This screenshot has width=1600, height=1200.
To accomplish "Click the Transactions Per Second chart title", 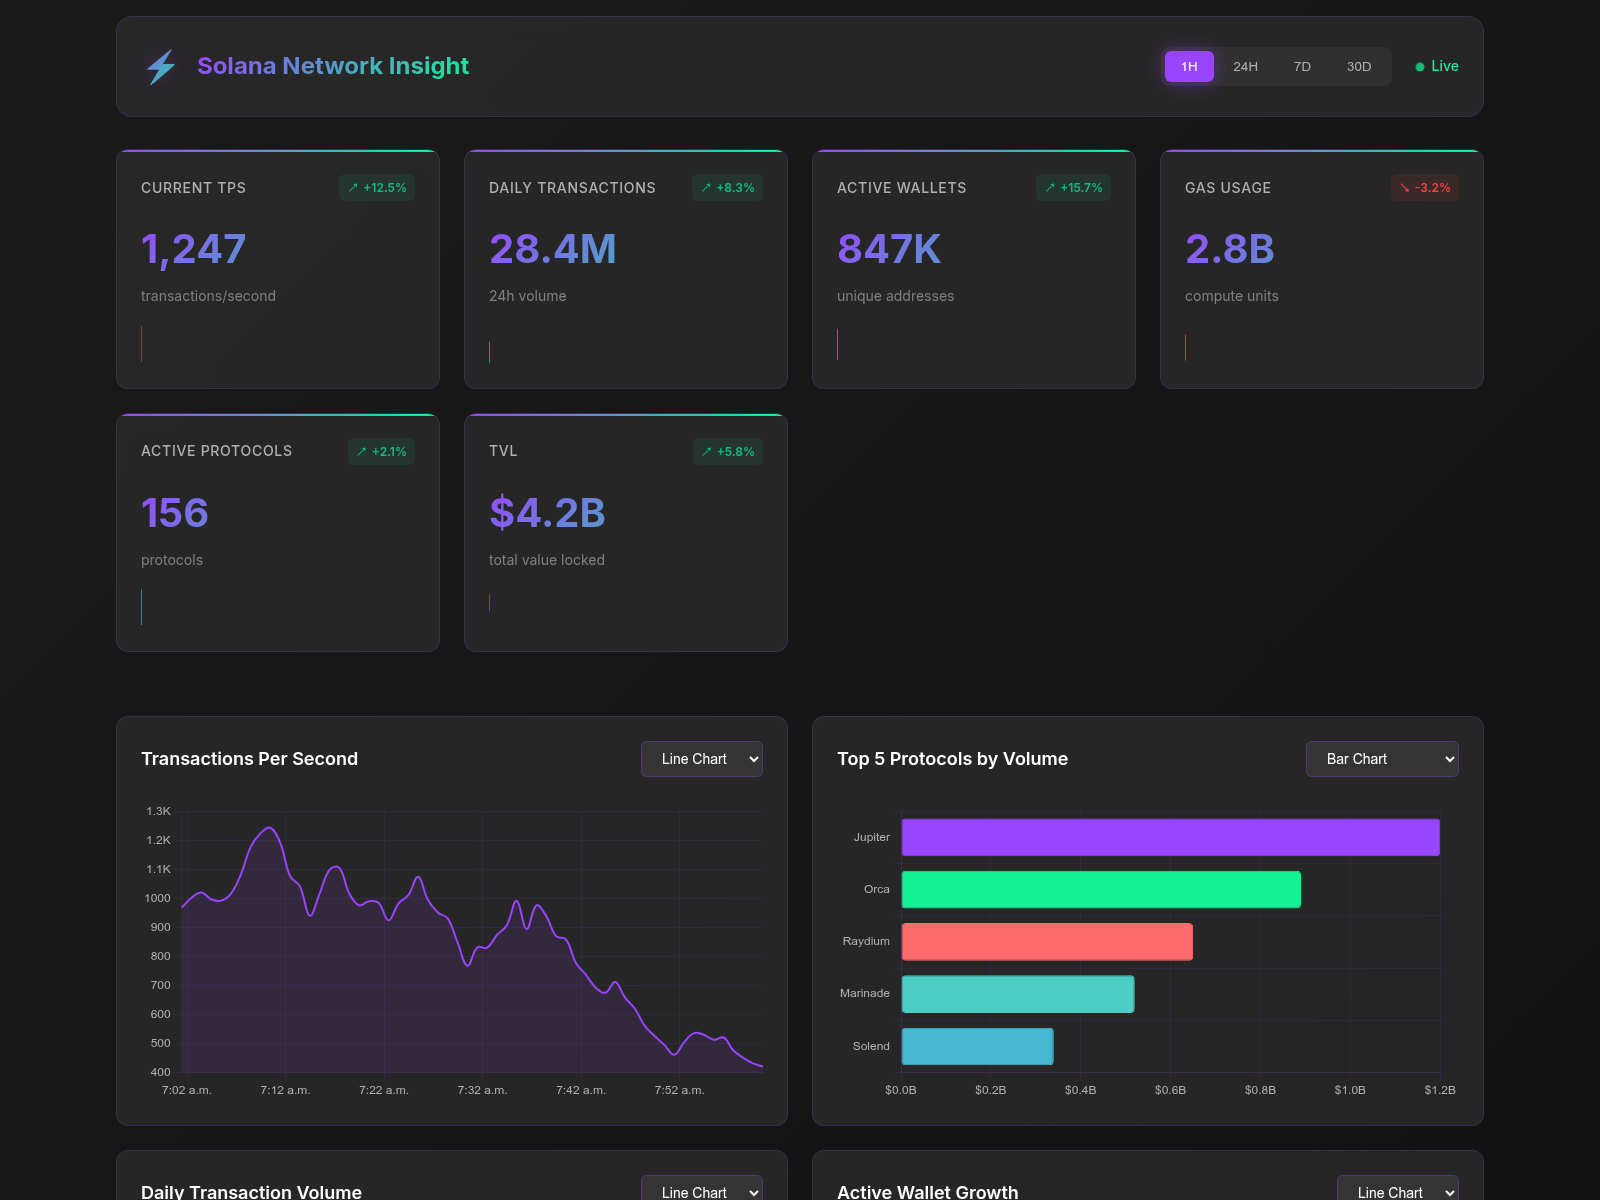I will (249, 759).
